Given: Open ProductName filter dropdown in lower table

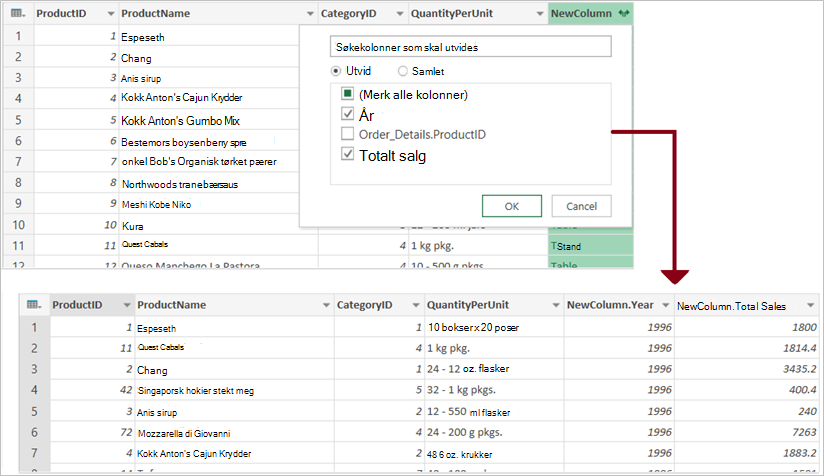Looking at the screenshot, I should (326, 305).
